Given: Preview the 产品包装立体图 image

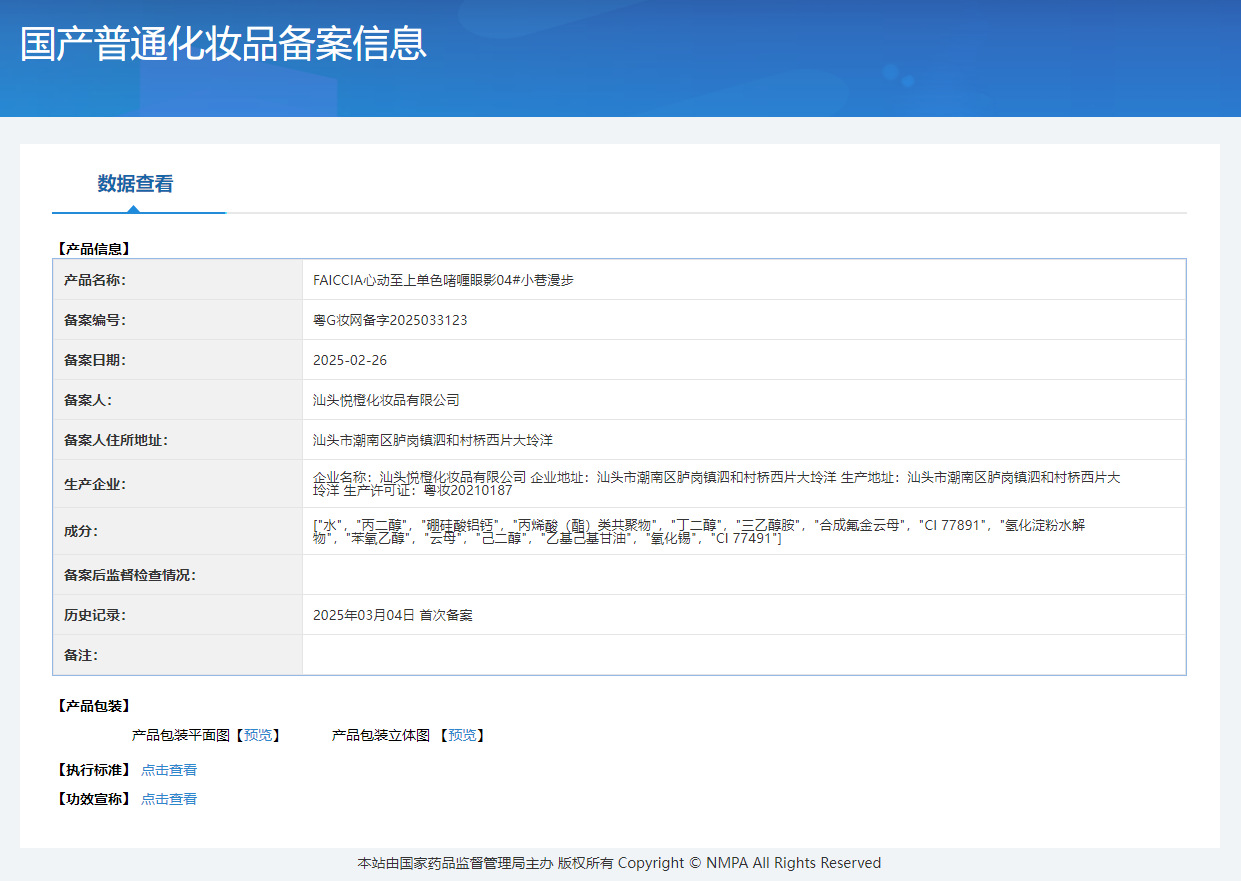Looking at the screenshot, I should 461,735.
